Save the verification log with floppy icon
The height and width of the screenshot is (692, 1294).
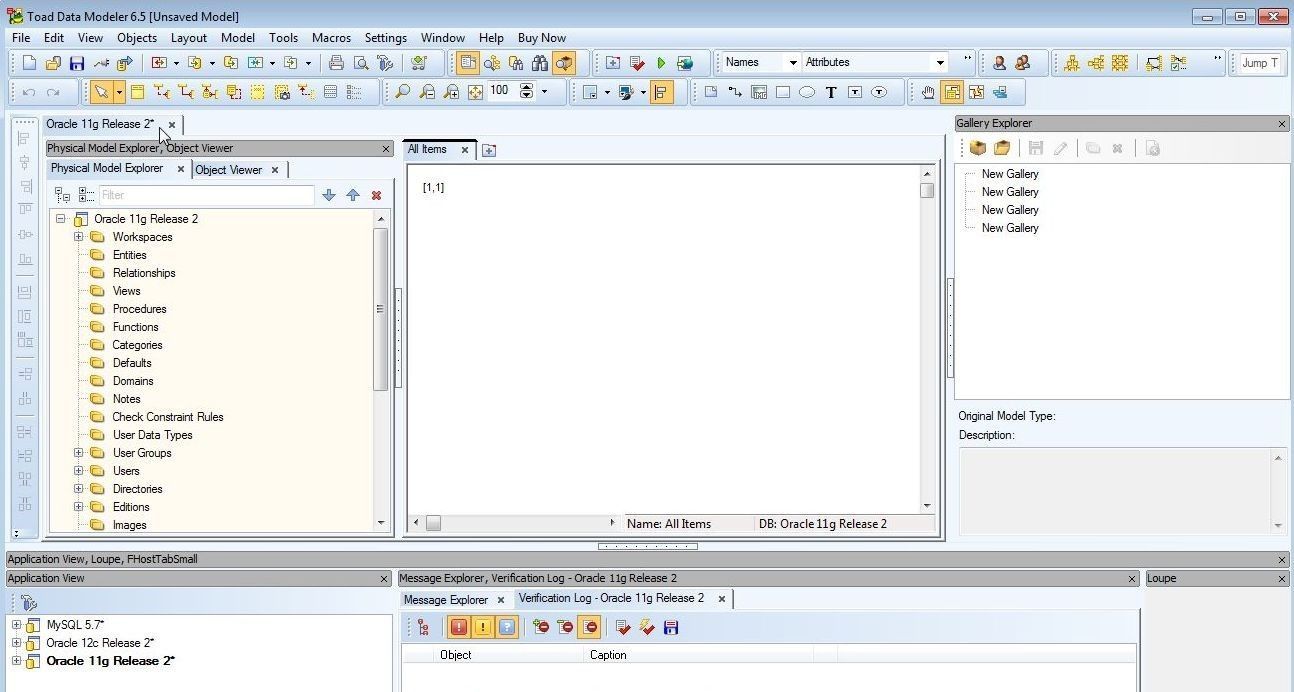(671, 627)
